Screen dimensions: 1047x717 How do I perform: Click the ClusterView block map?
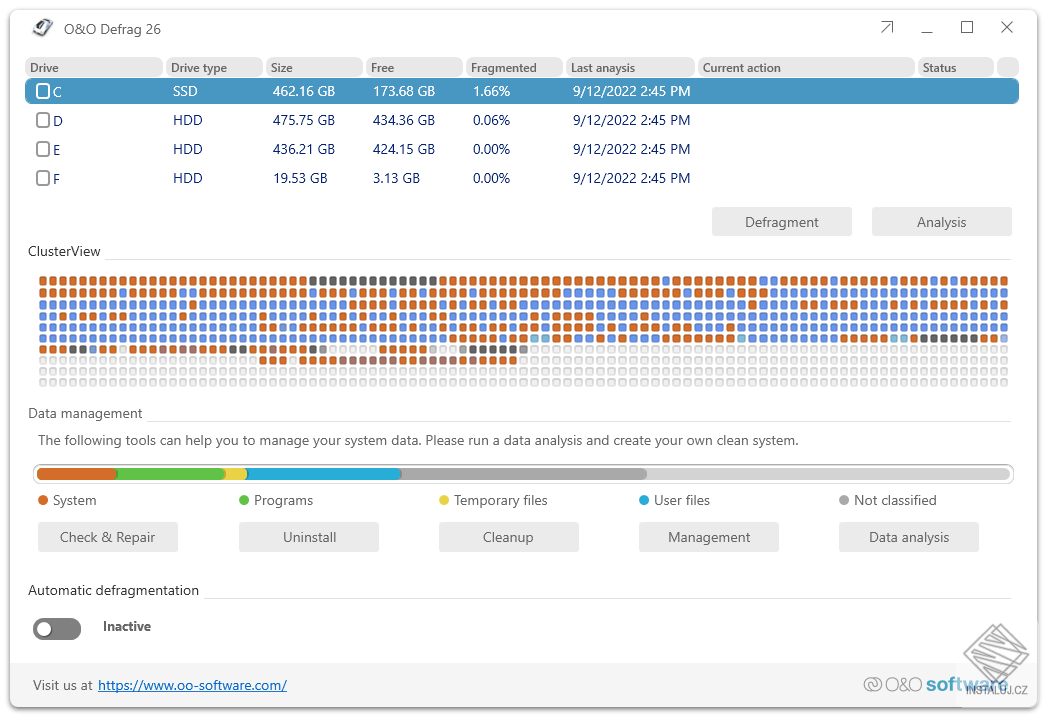pyautogui.click(x=524, y=331)
